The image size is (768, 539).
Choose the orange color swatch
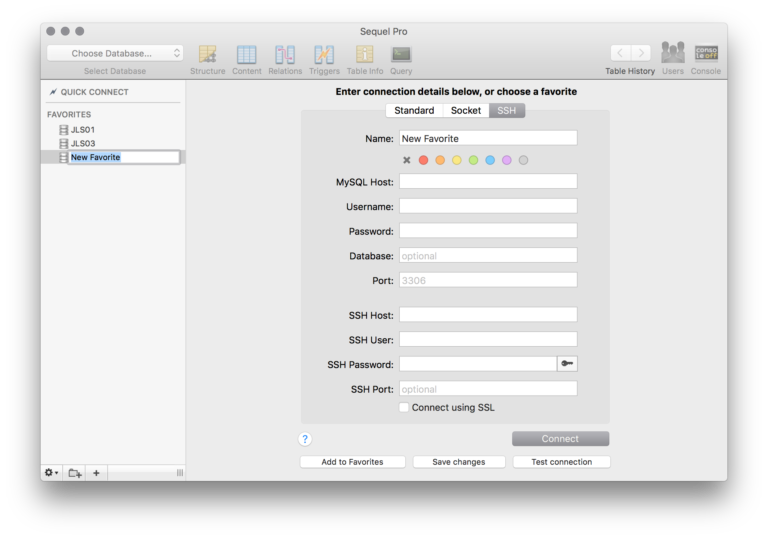coord(440,160)
